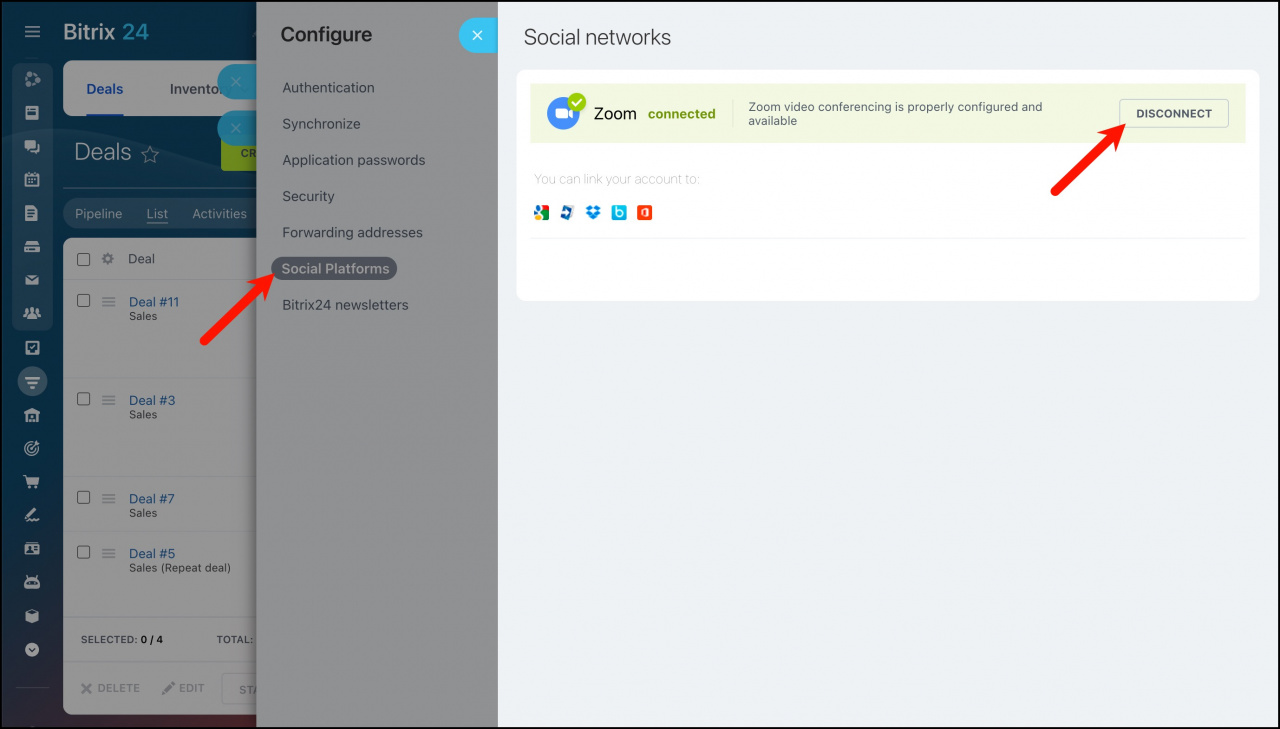Switch to List view
1280x729 pixels.
pos(157,214)
